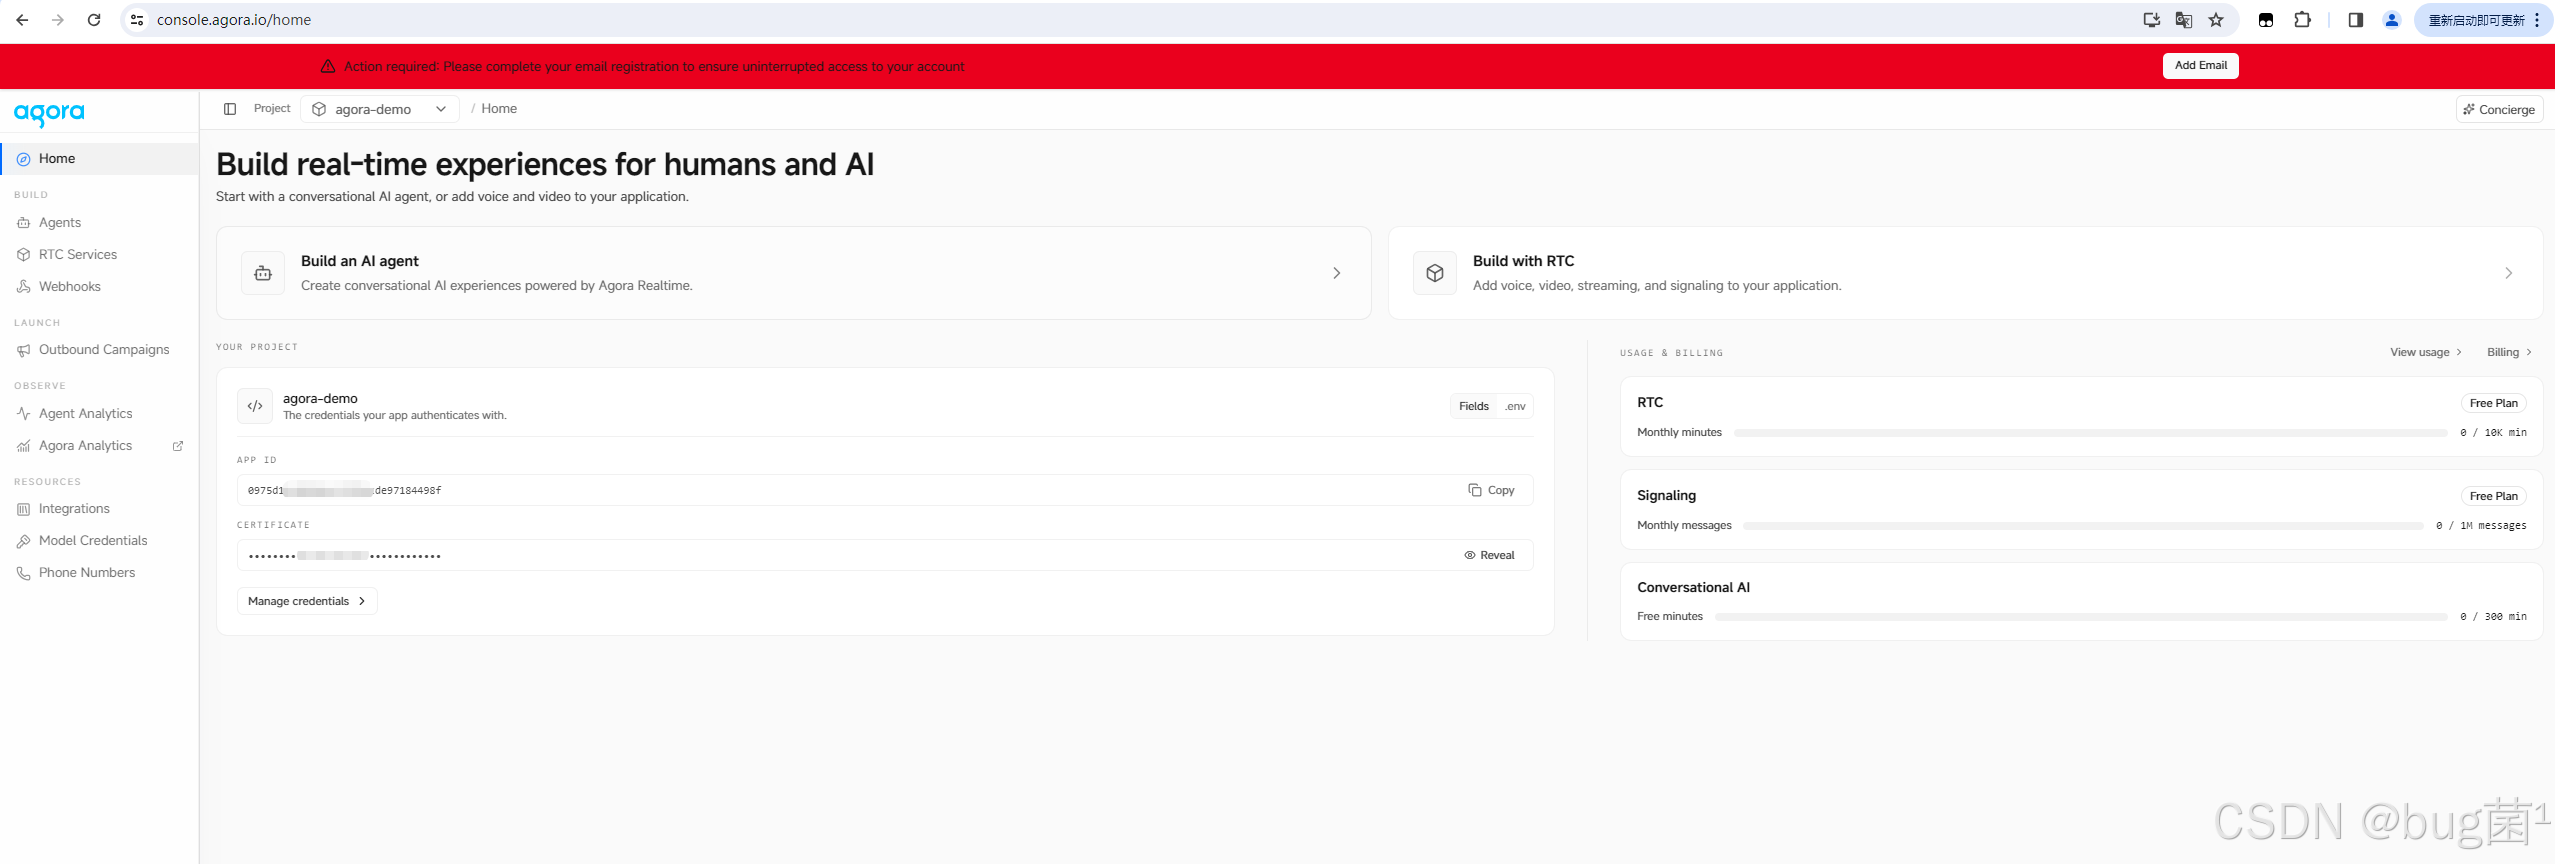Screen dimensions: 2555x864
Task: Open the agora-demo project dropdown
Action: point(380,109)
